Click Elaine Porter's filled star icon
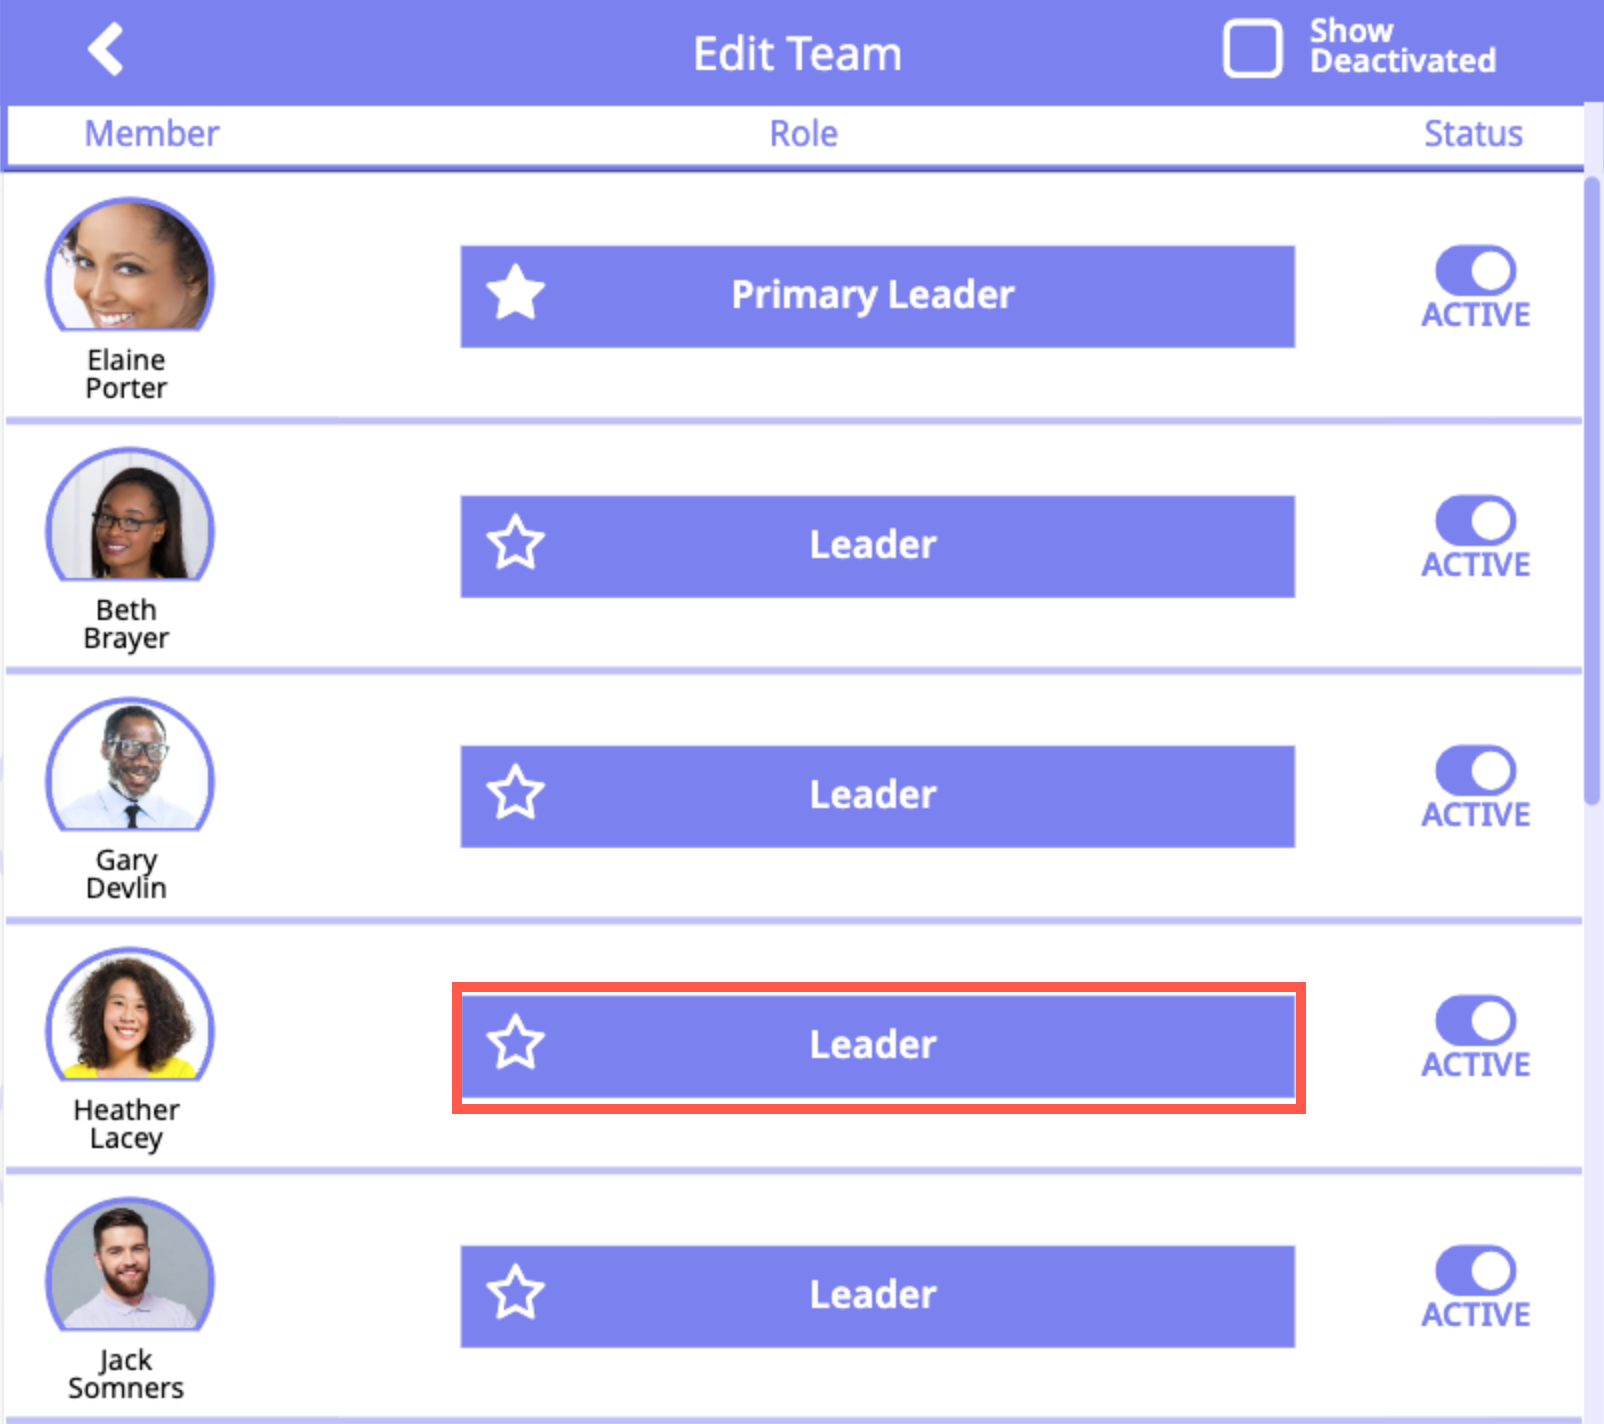Image resolution: width=1604 pixels, height=1424 pixels. (x=516, y=293)
